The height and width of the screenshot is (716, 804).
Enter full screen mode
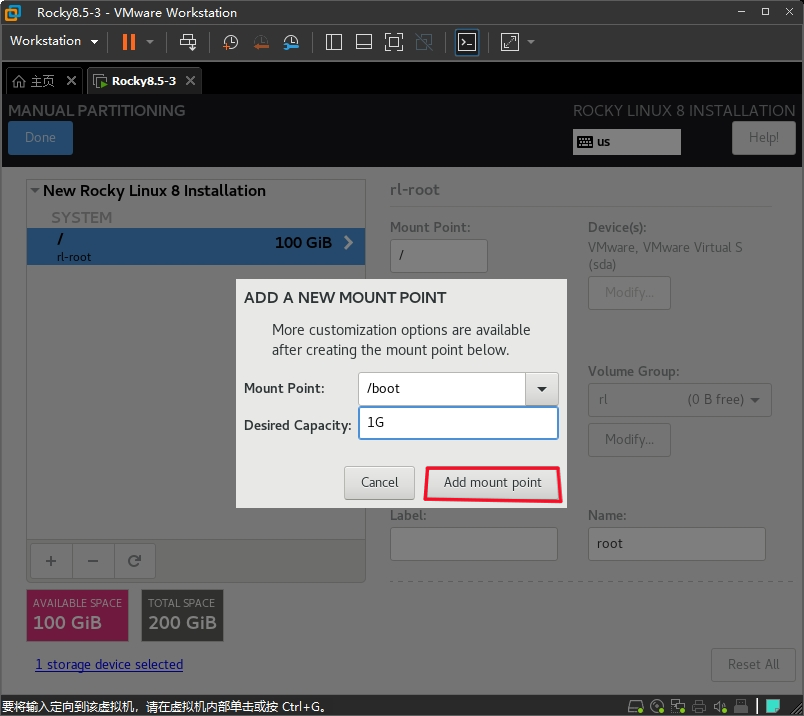(x=394, y=42)
